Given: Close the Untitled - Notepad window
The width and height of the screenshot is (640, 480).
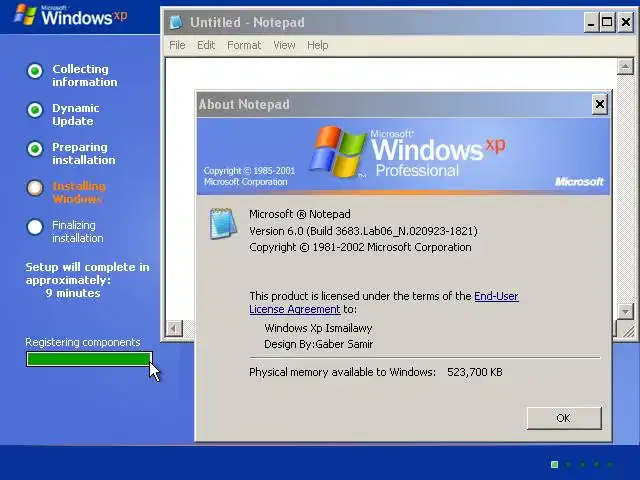Looking at the screenshot, I should [625, 22].
